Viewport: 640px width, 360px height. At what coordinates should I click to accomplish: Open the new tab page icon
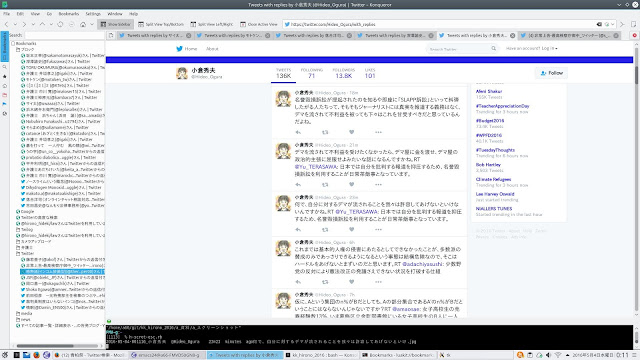coord(111,36)
